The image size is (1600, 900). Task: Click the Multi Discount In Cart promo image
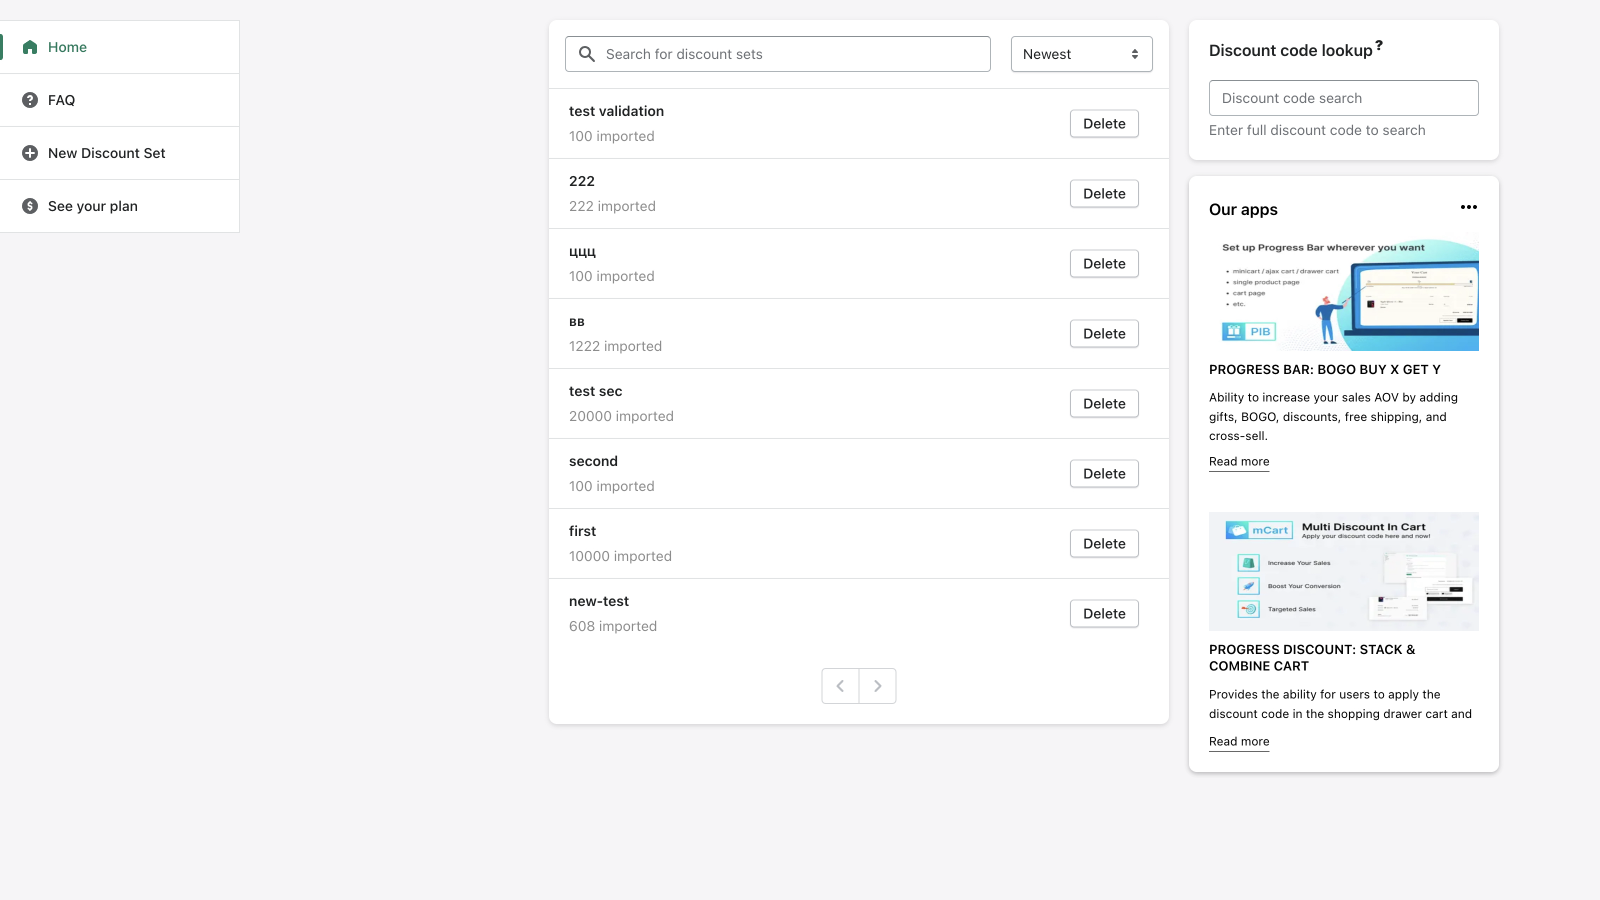[x=1343, y=571]
